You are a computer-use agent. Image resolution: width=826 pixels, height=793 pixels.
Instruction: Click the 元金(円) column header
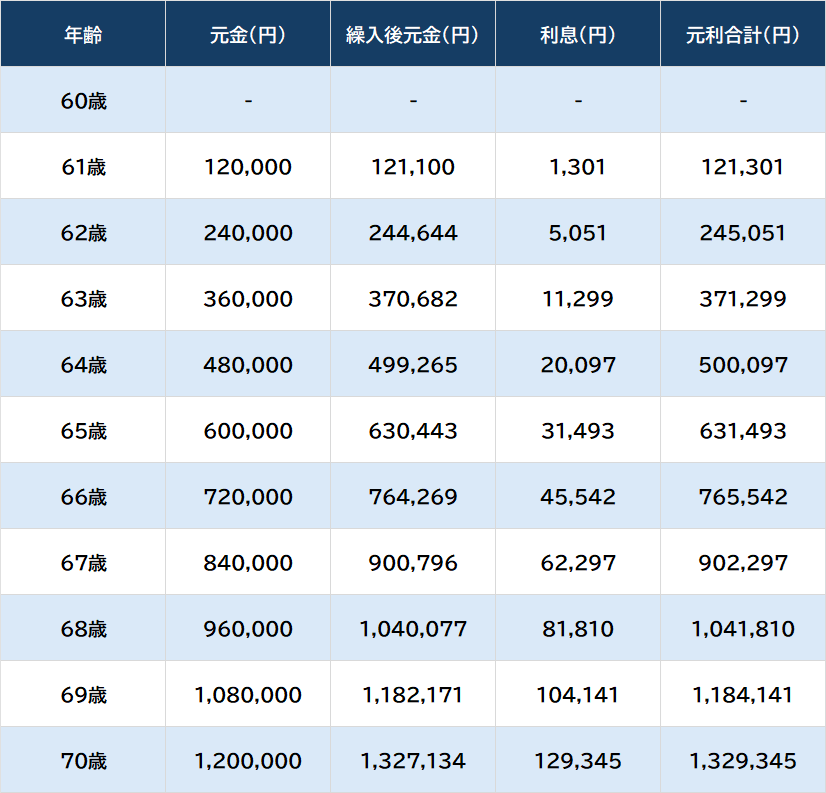[248, 34]
